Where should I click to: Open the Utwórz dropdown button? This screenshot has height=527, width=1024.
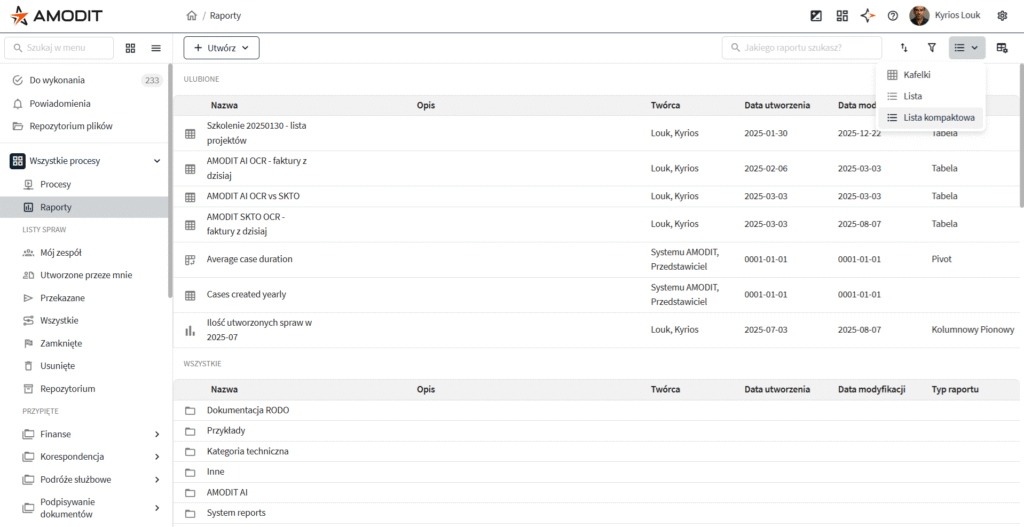tap(221, 48)
